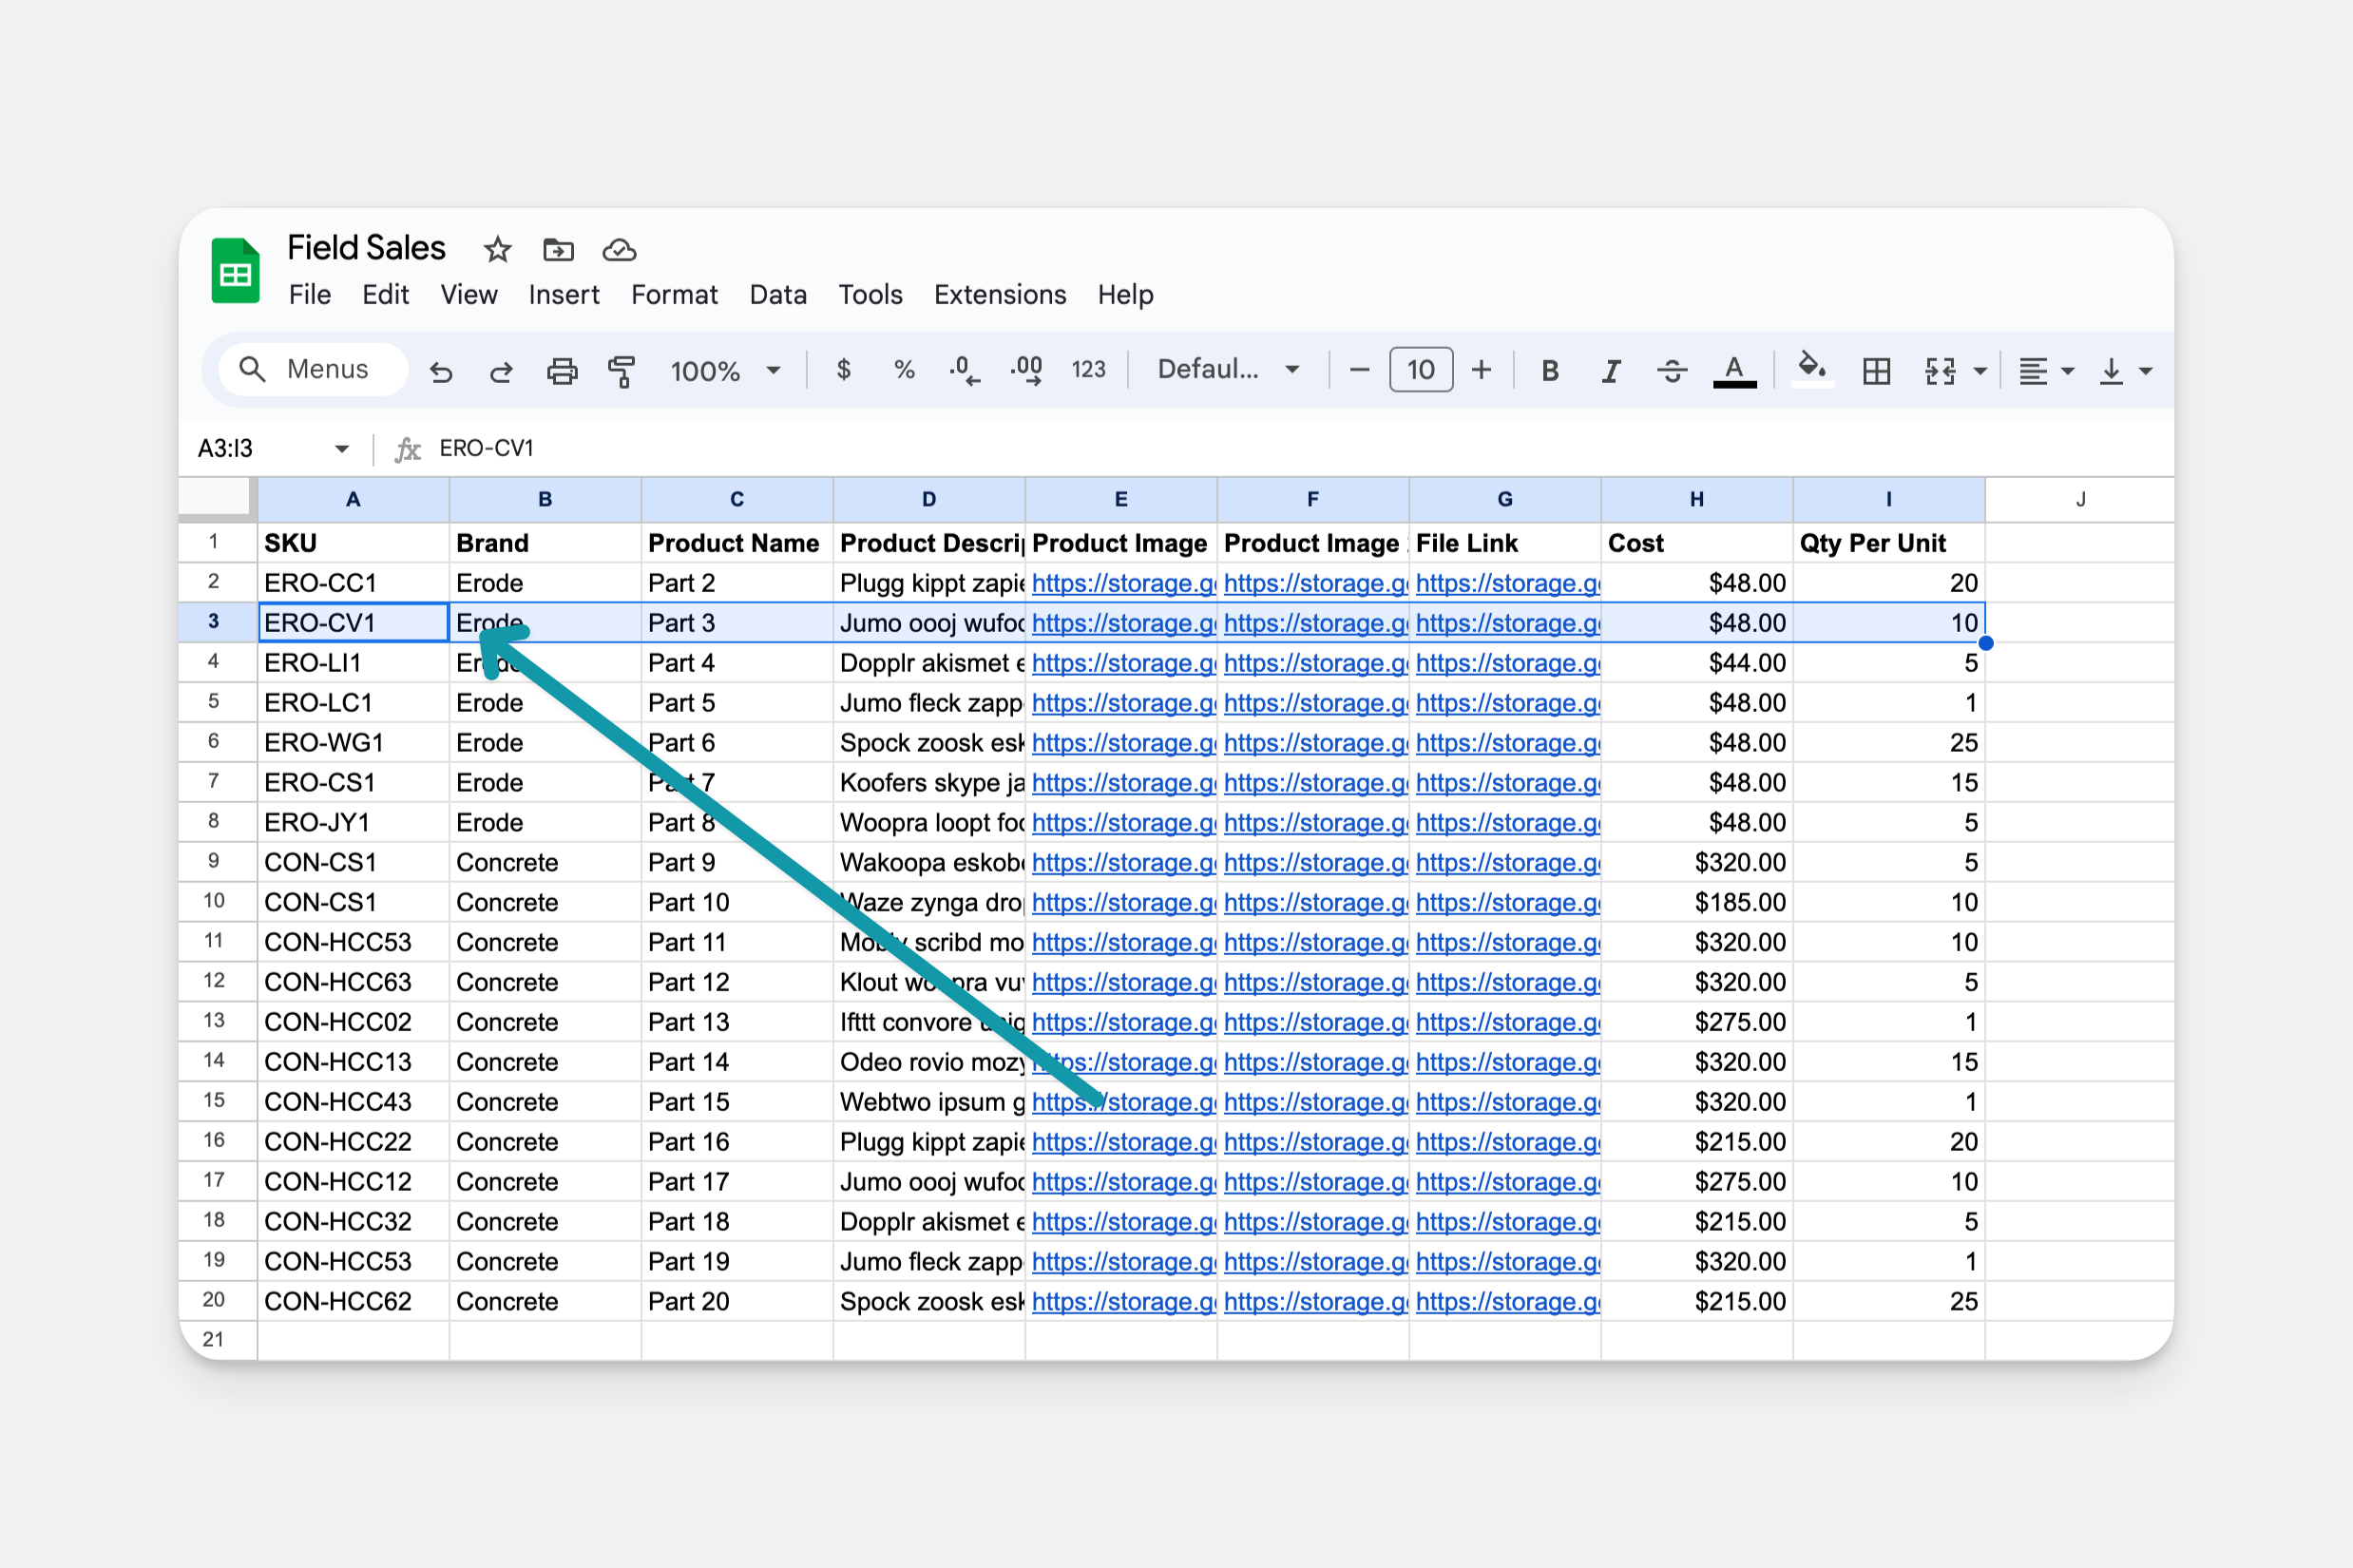Click the Undo arrow
This screenshot has width=2353, height=1568.
pyautogui.click(x=441, y=371)
